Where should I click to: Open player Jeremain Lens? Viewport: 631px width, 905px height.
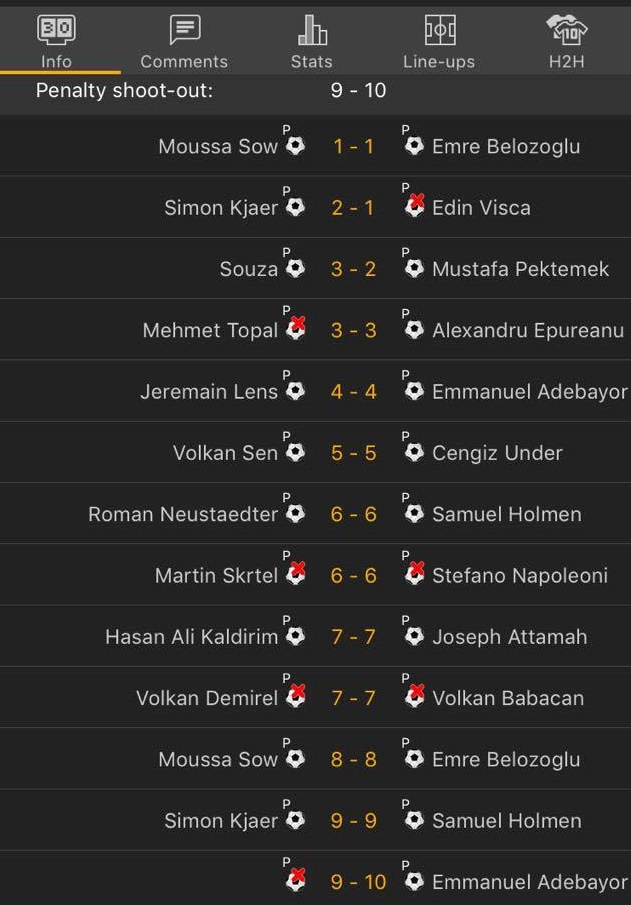pos(209,391)
